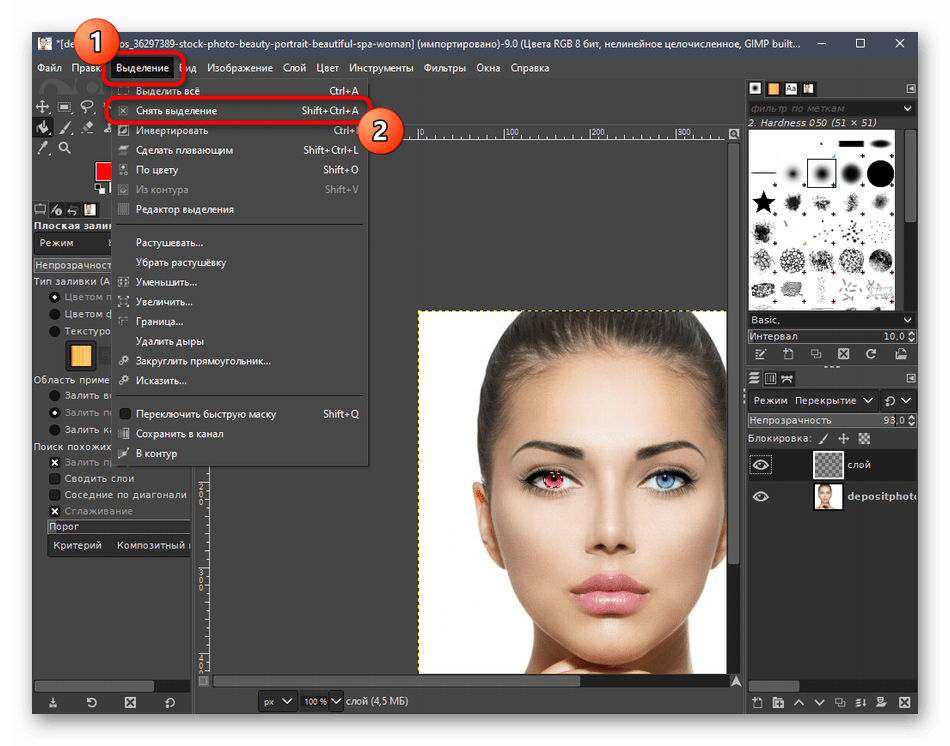Select the Zoom magnifier tool
The width and height of the screenshot is (950, 746).
65,148
